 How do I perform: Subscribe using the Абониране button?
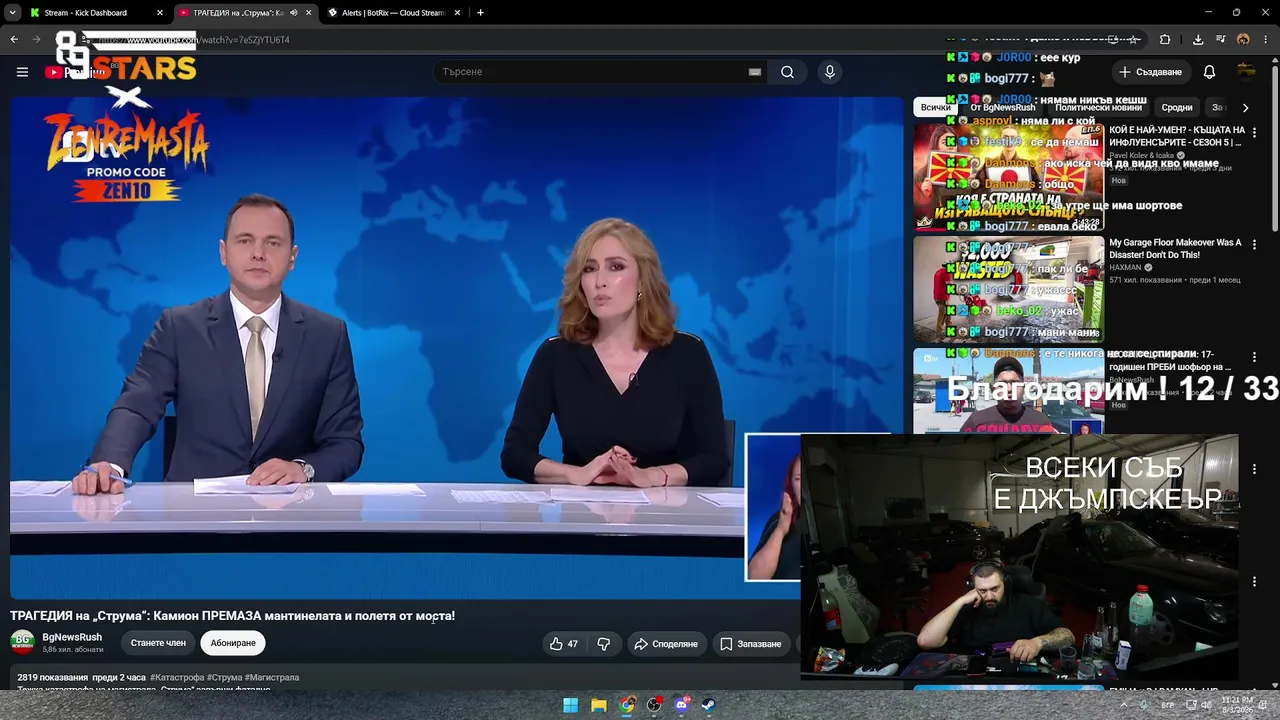coord(233,643)
